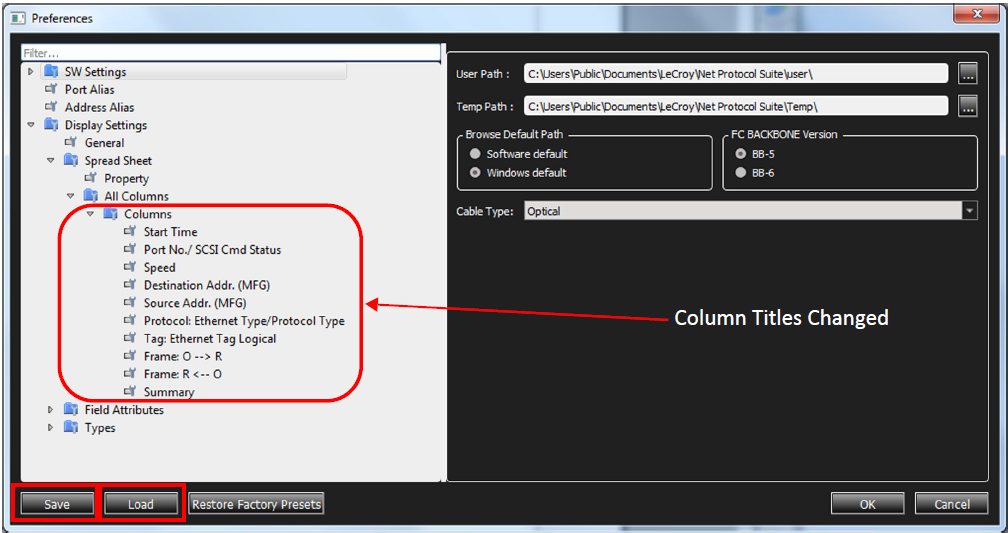Click the SW Settings folder icon

[x=51, y=71]
